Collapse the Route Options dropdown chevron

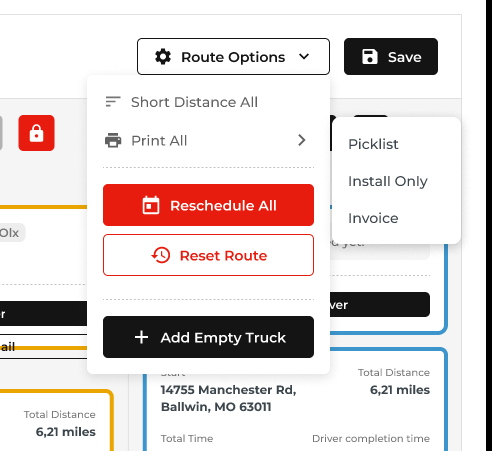click(x=304, y=57)
